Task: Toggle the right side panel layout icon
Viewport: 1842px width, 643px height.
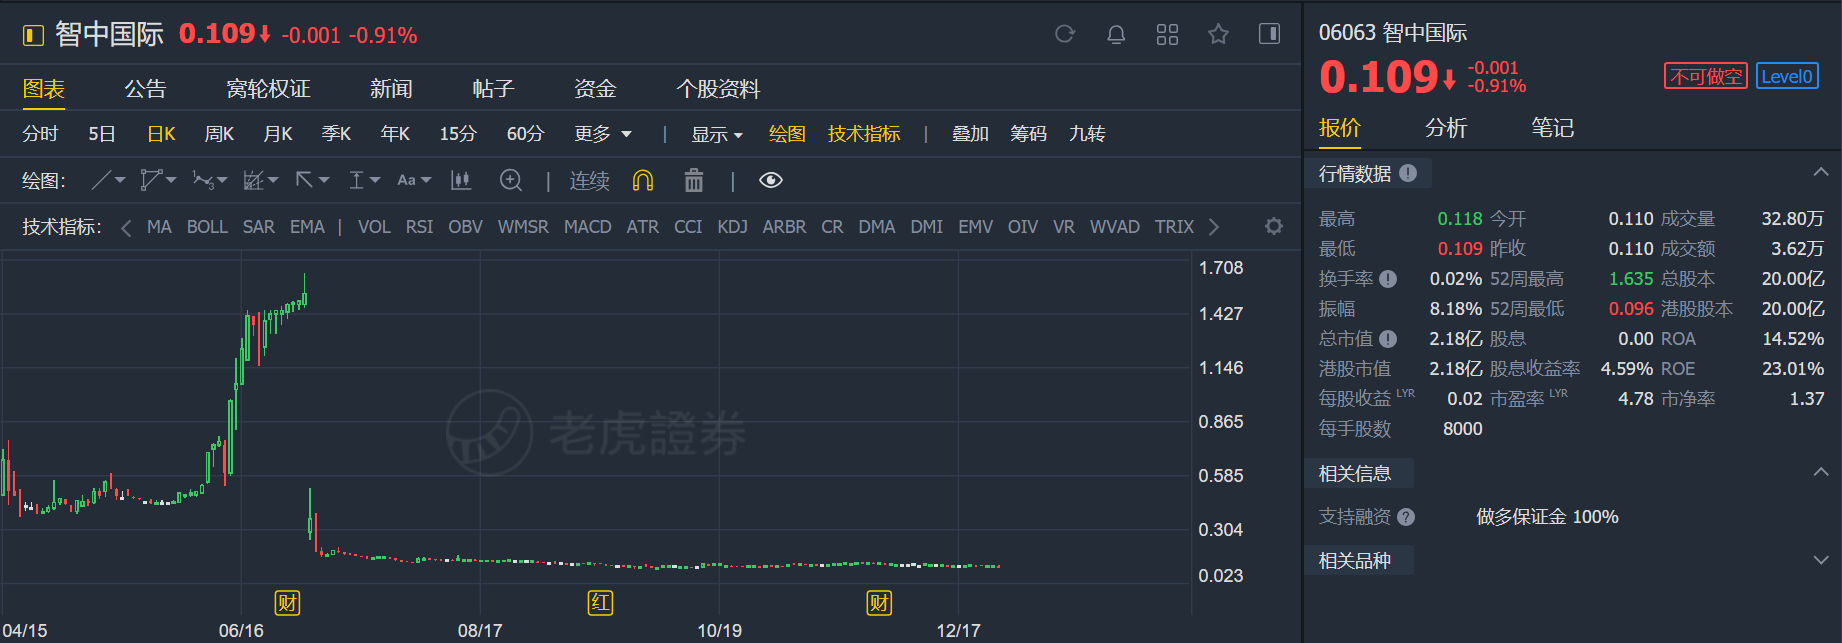Action: [1269, 34]
